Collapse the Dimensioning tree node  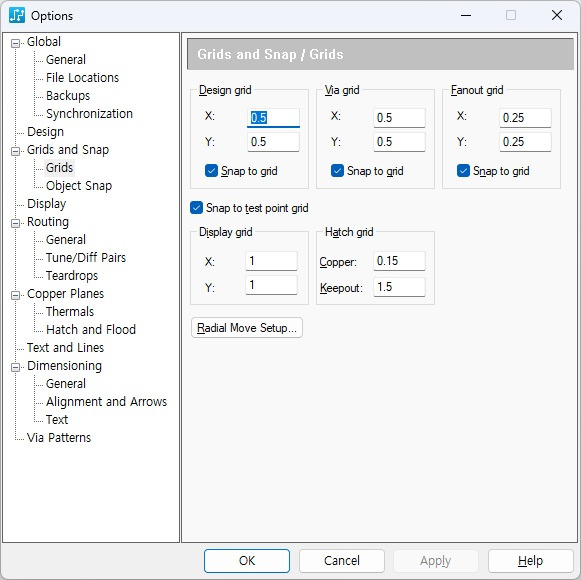[x=15, y=367]
